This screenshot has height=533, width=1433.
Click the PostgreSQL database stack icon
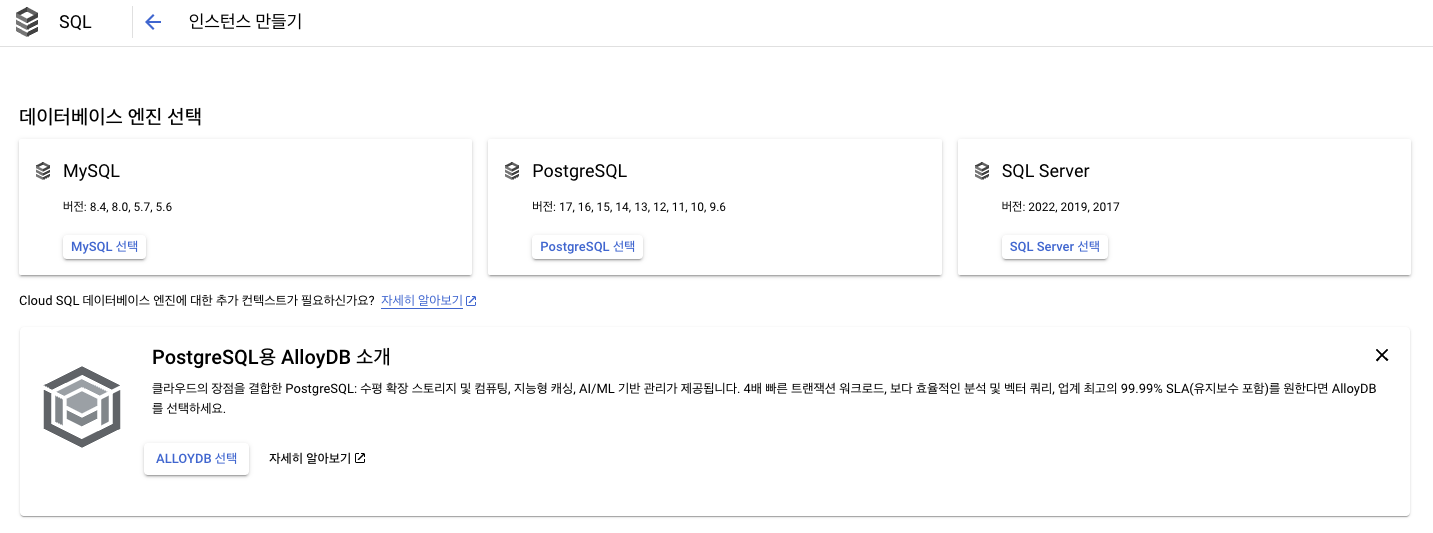[512, 171]
